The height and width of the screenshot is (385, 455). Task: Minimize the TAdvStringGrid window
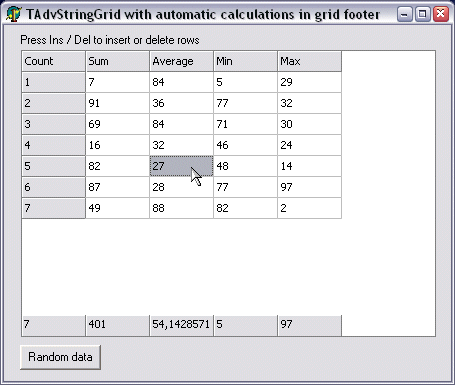(405, 14)
